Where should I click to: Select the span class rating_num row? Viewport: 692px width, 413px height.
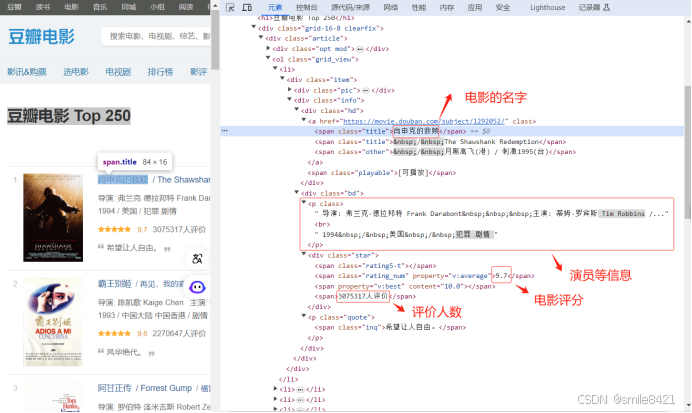pos(425,276)
